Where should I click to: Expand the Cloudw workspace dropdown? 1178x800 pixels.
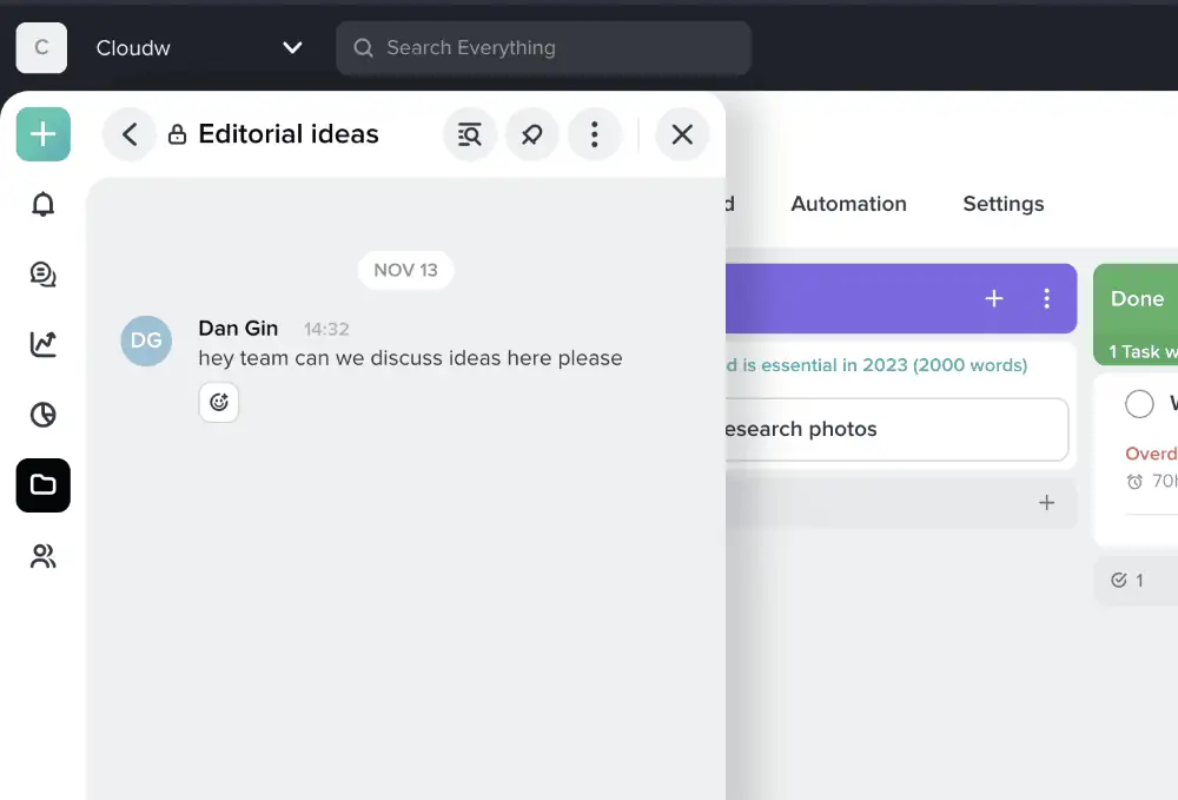point(292,47)
